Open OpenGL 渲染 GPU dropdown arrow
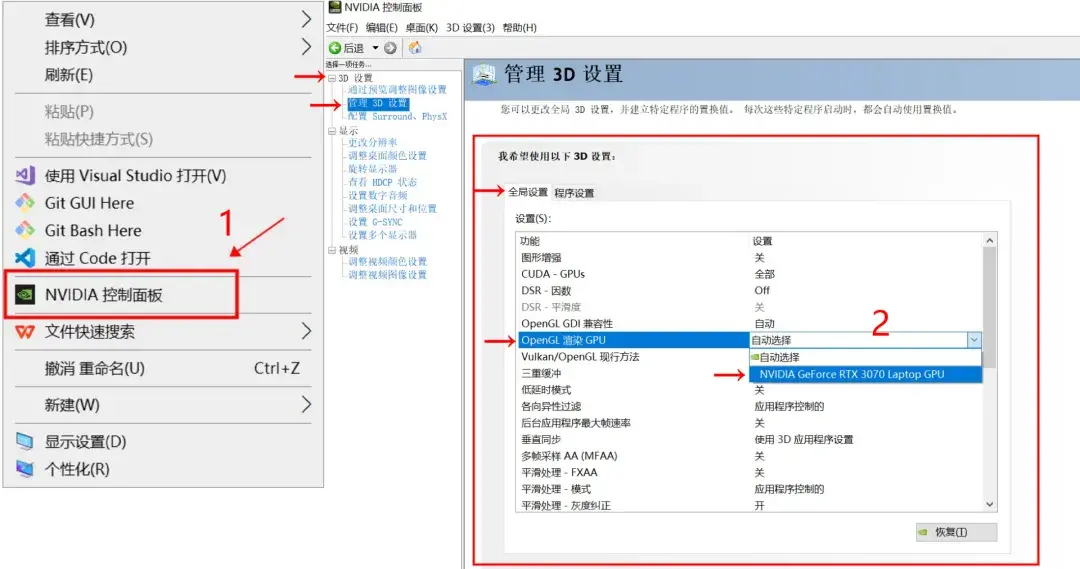This screenshot has width=1080, height=569. [973, 340]
